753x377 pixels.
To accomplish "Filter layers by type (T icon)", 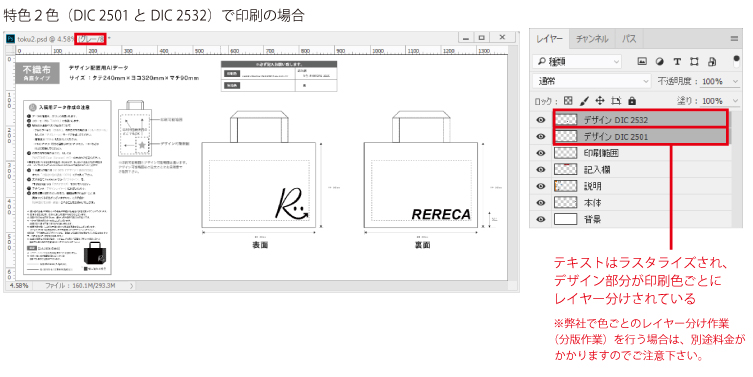I will [x=677, y=61].
